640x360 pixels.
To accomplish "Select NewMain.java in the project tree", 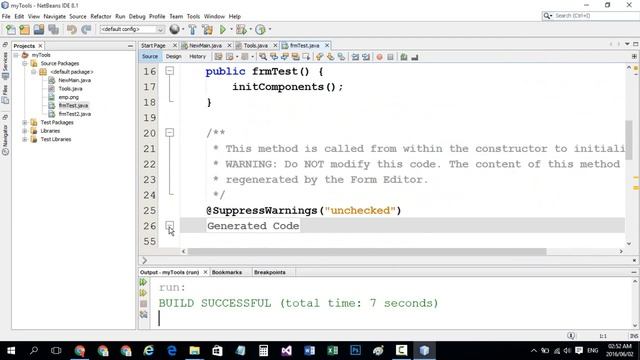I will pos(74,80).
